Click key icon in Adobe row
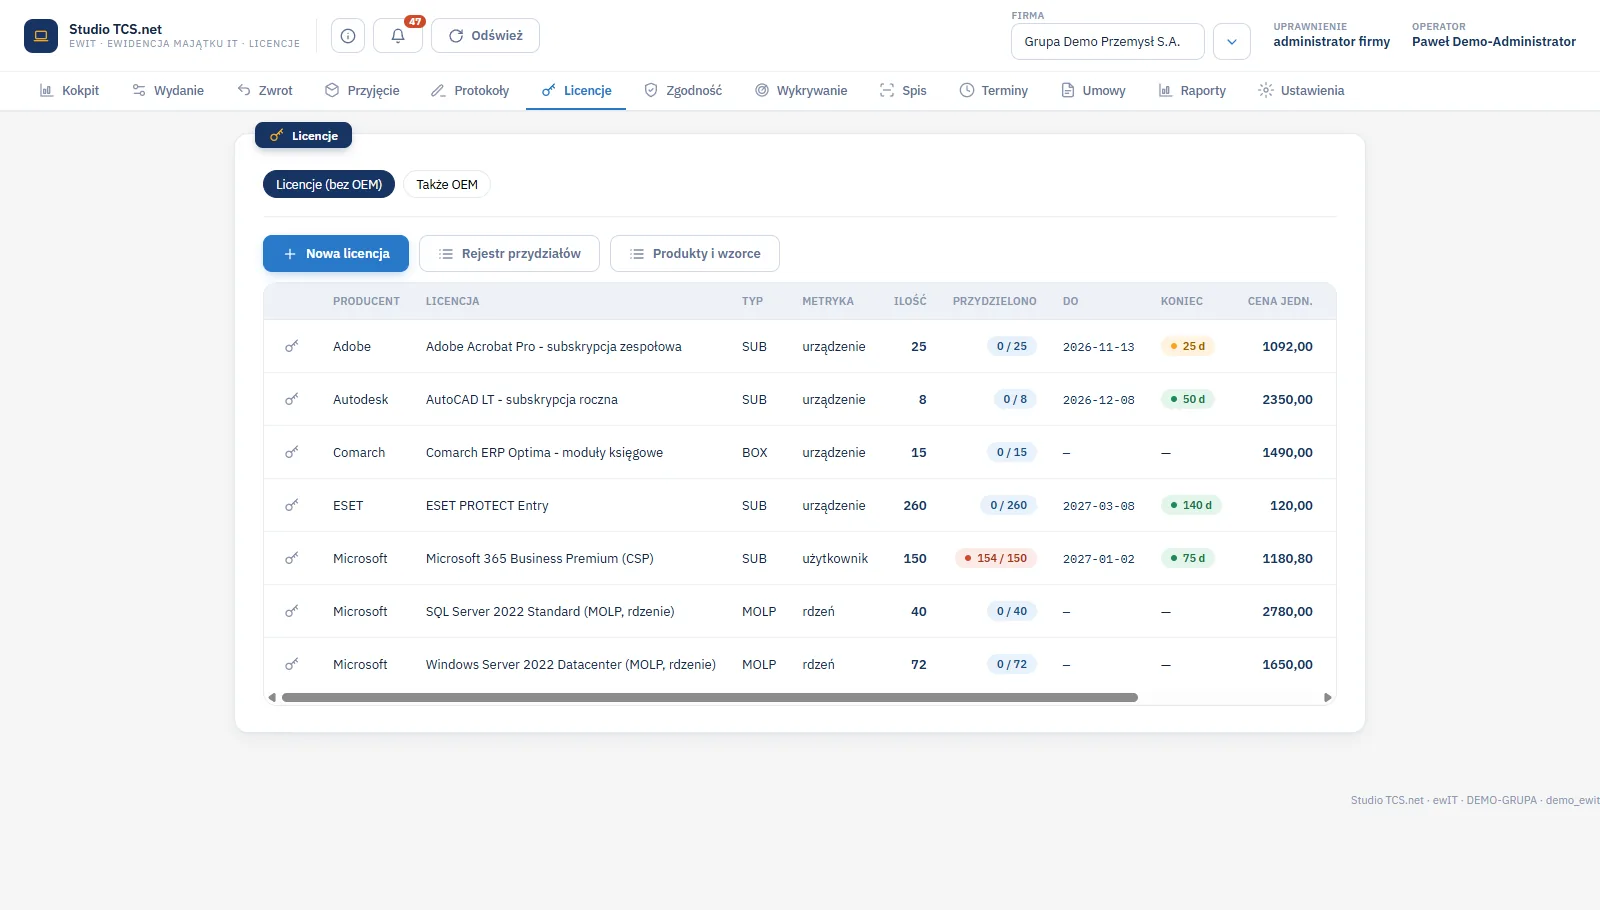 pos(292,346)
